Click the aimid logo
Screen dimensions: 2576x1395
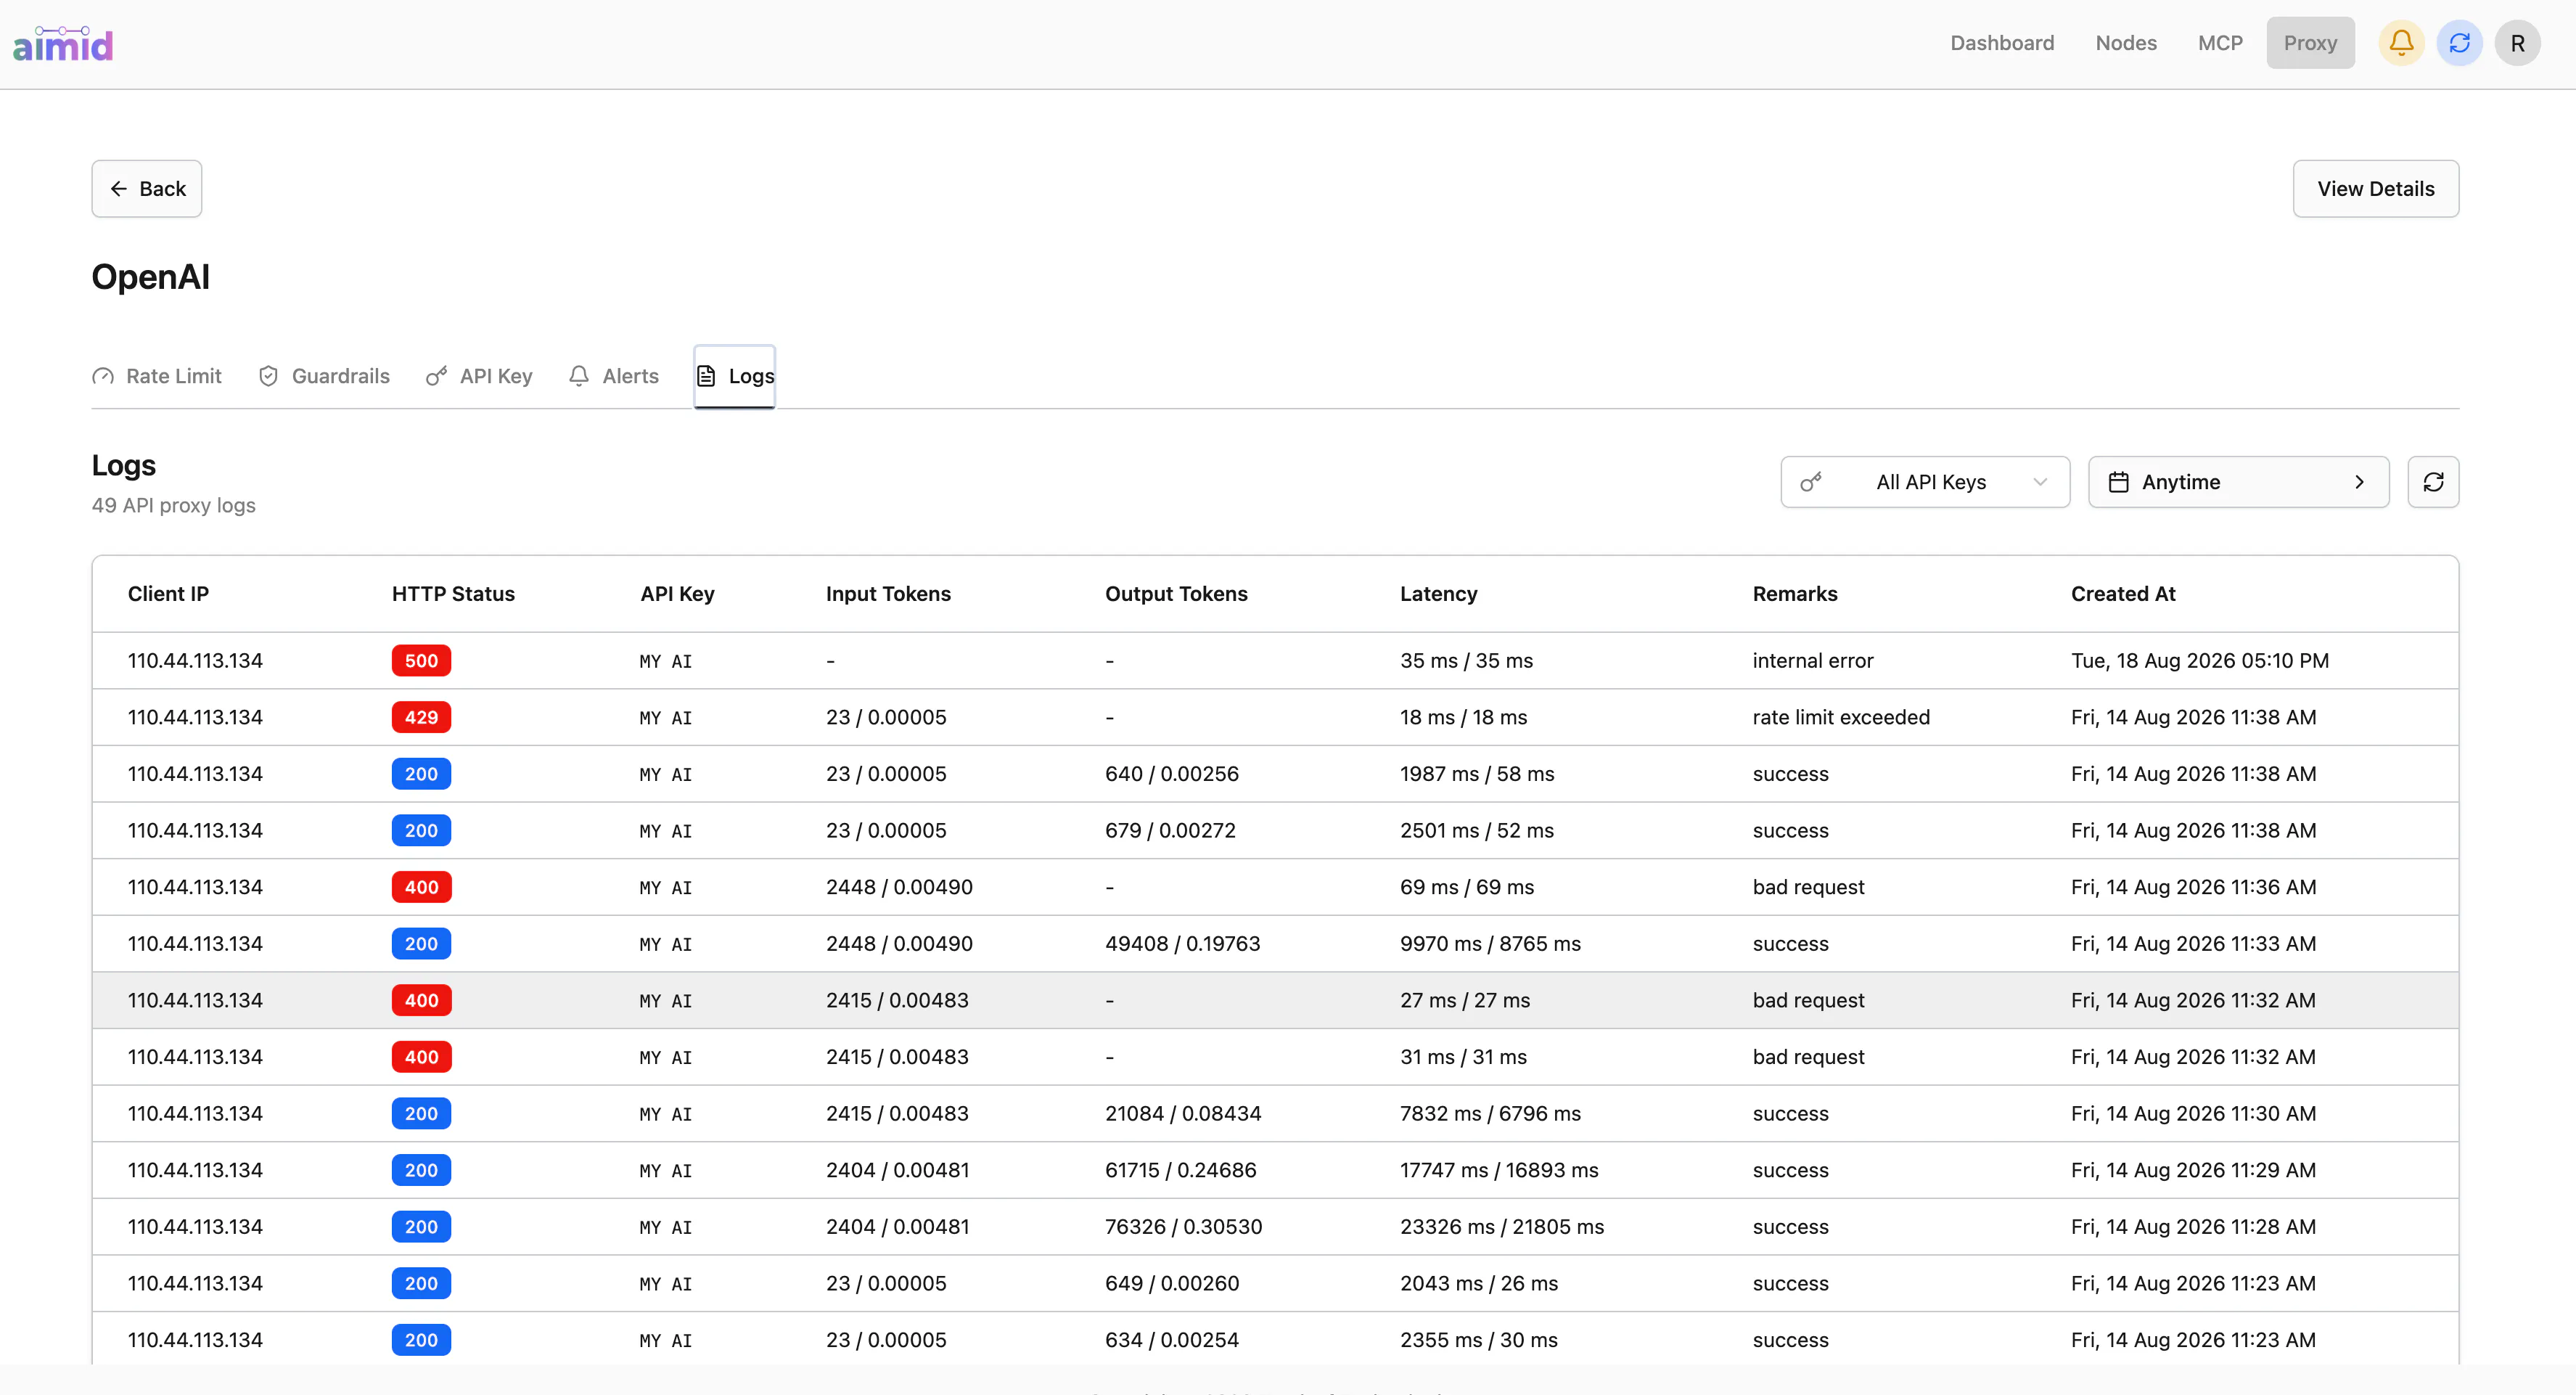click(x=63, y=44)
